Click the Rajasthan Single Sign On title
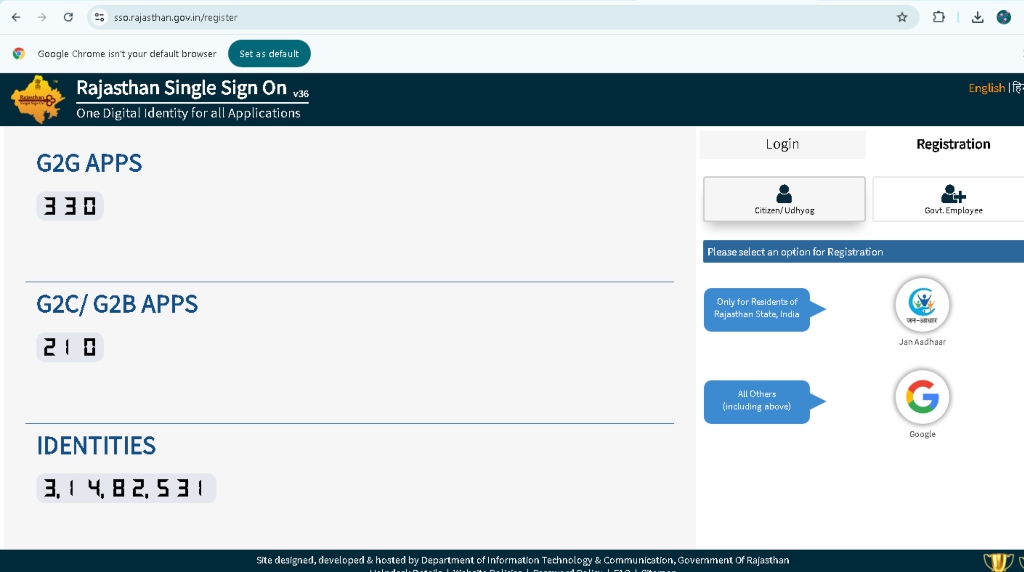The width and height of the screenshot is (1024, 572). tap(182, 87)
